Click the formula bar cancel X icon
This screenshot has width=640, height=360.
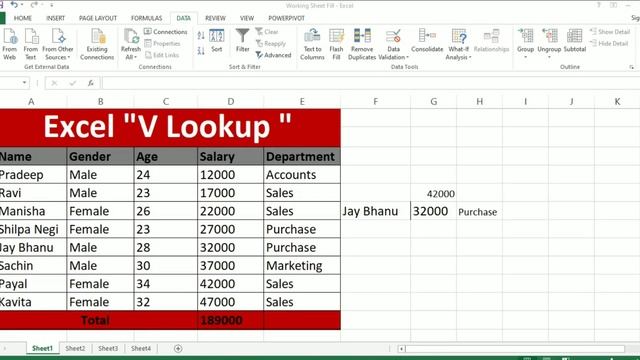54,83
